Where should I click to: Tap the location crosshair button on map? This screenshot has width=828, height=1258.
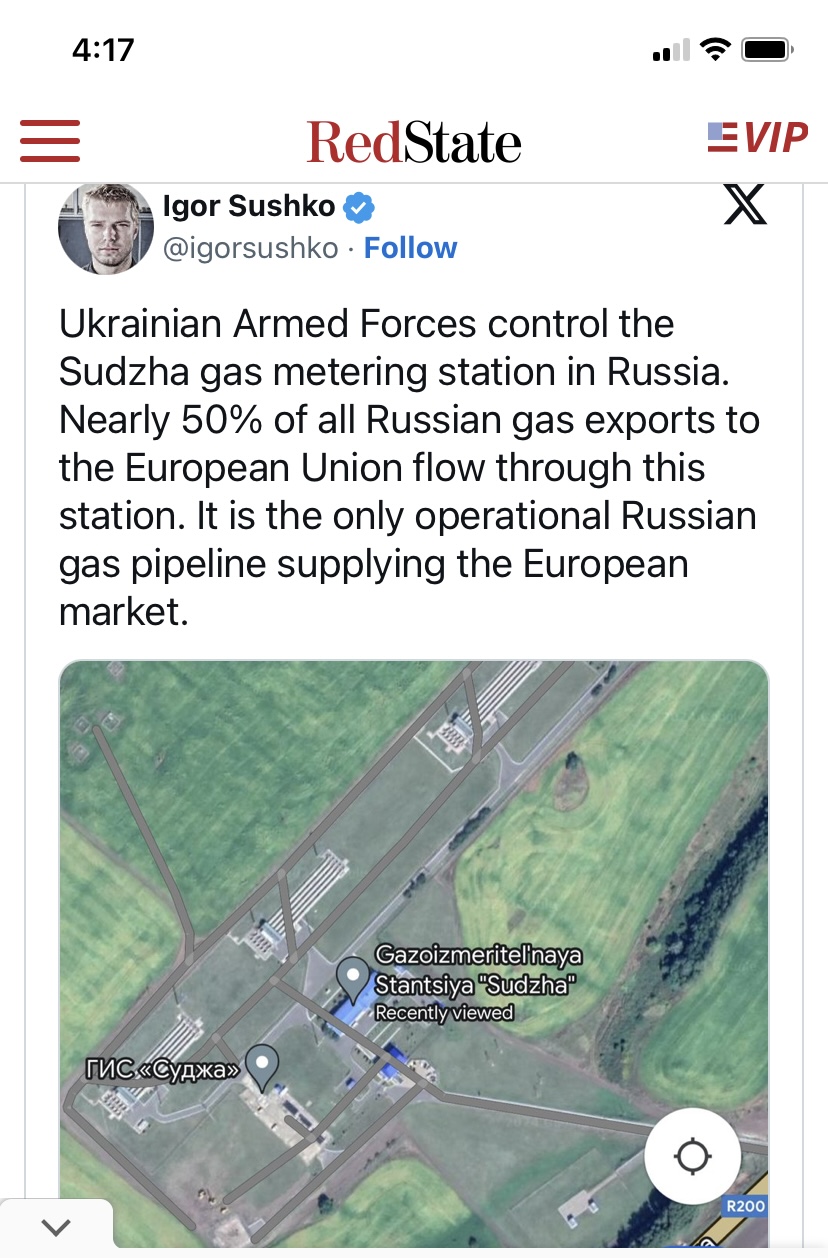tap(692, 1156)
